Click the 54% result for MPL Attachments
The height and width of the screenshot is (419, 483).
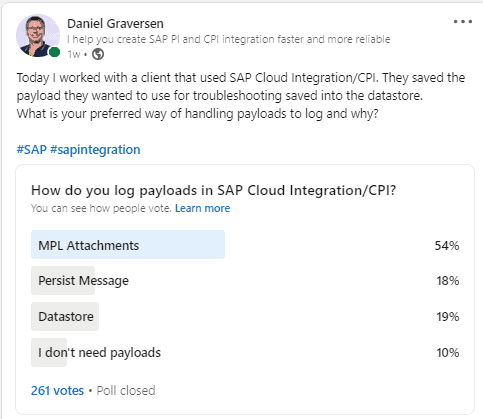tap(447, 246)
